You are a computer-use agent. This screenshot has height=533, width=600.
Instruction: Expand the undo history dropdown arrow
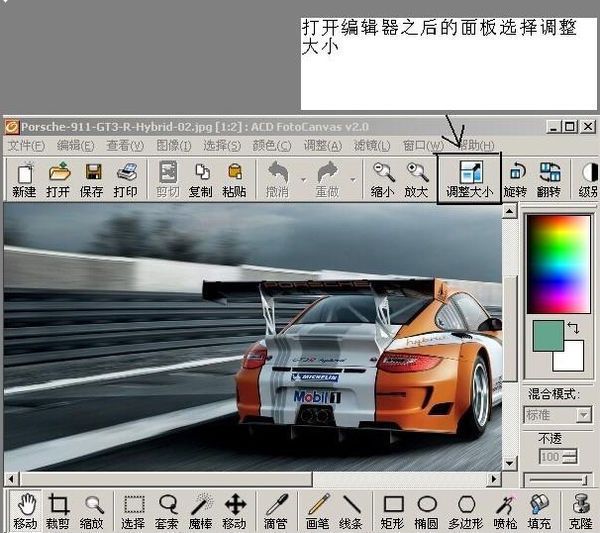coord(304,179)
